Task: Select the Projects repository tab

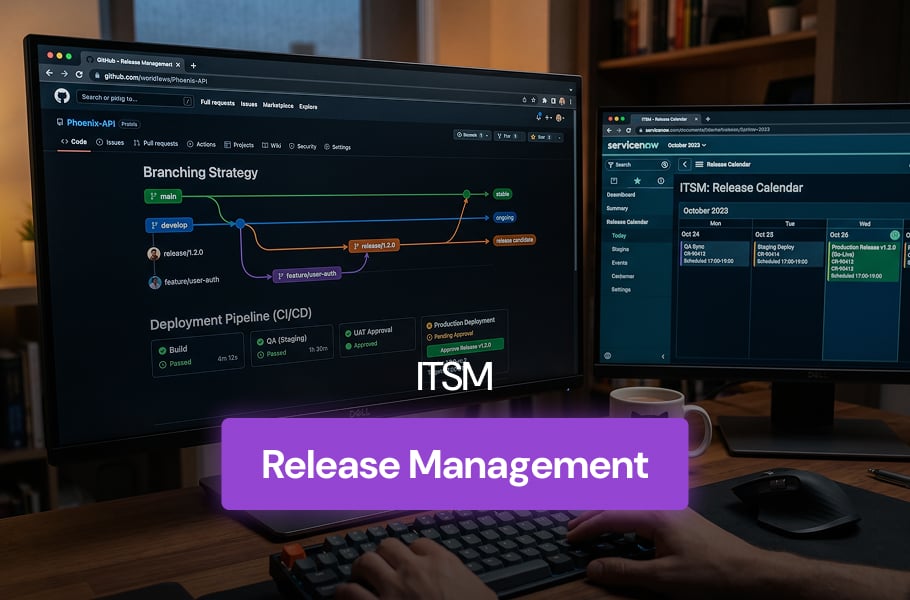Action: 239,145
